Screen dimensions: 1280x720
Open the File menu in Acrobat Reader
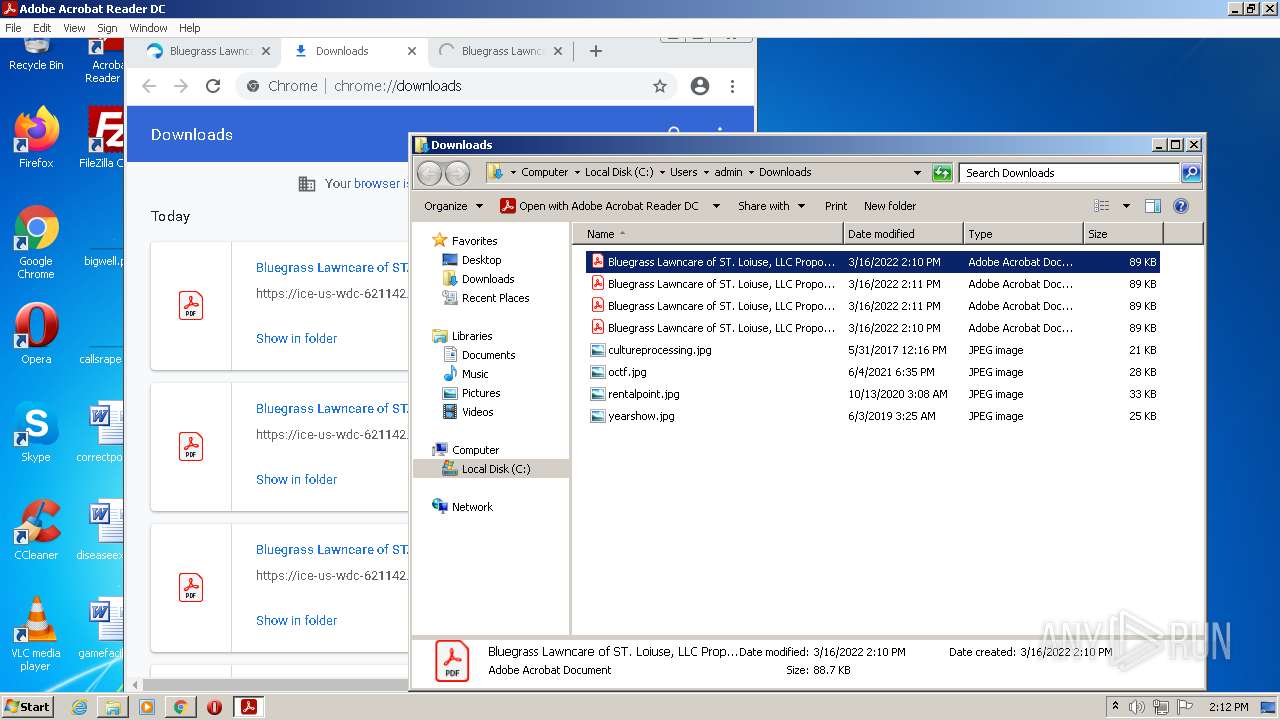(x=13, y=28)
